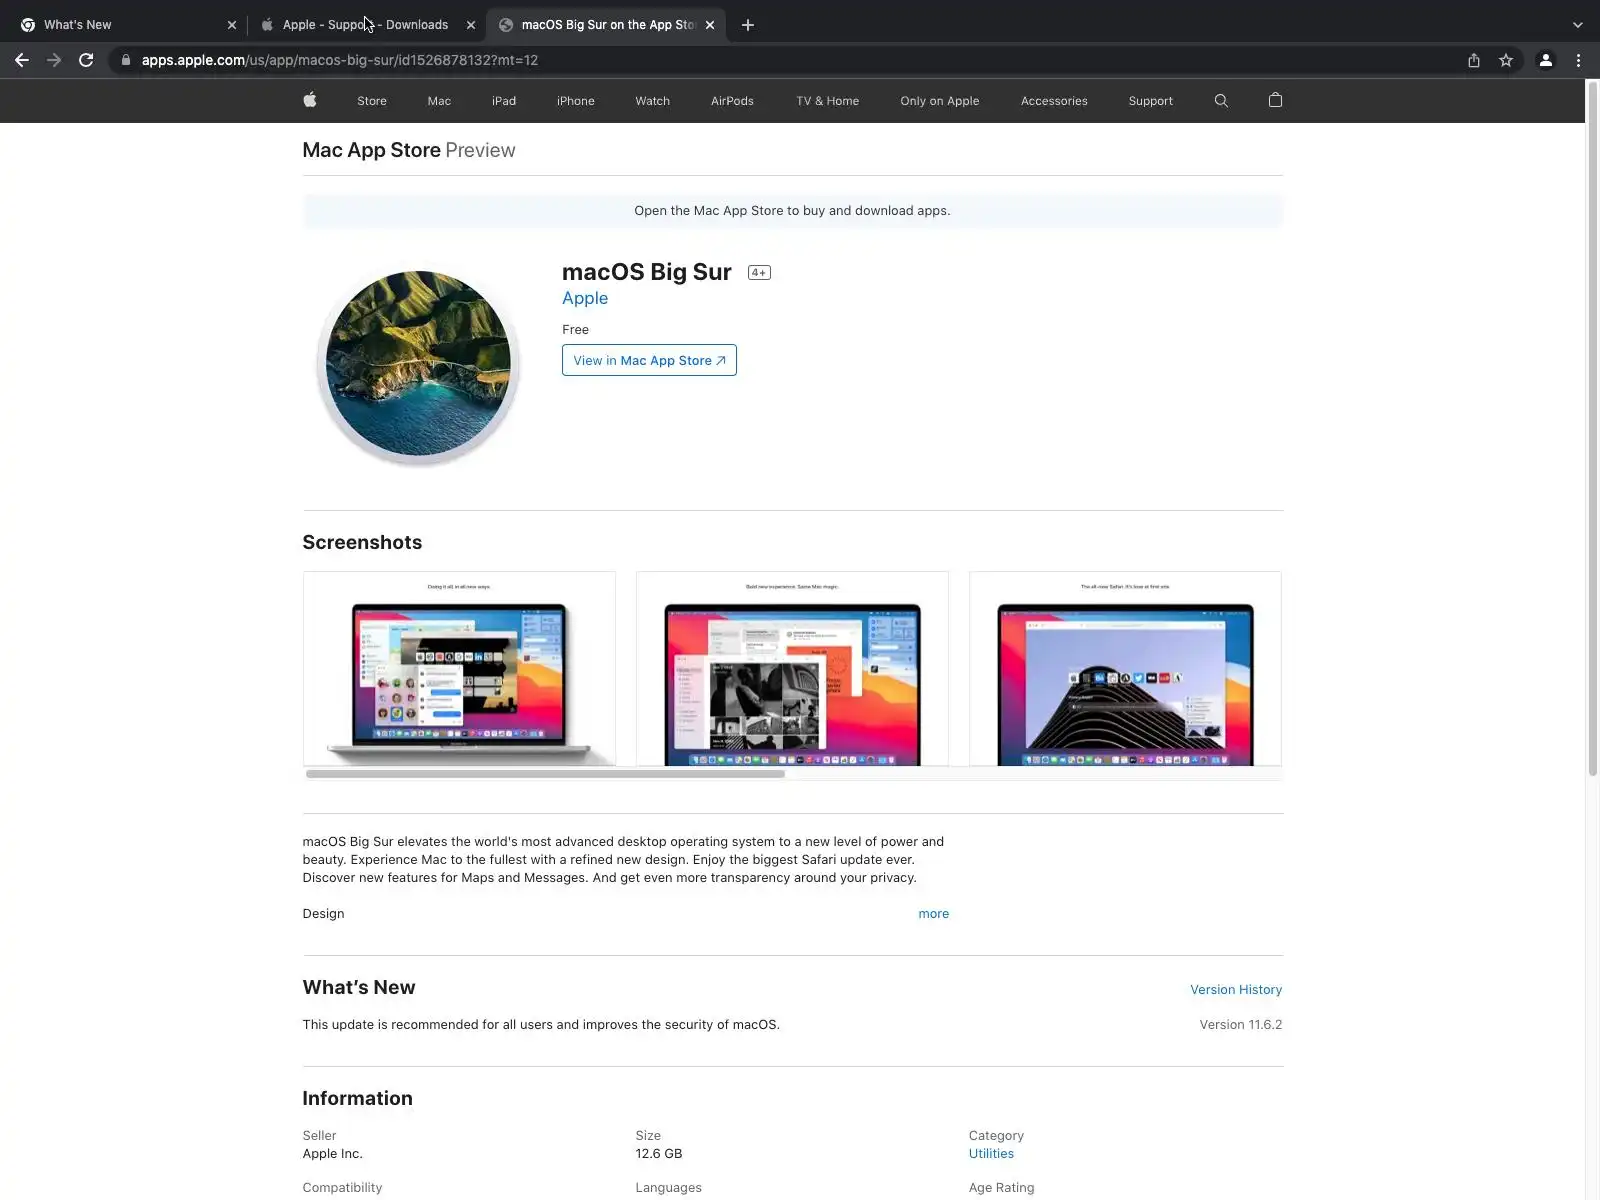Viewport: 1600px width, 1200px height.
Task: Open the Store menu item
Action: pyautogui.click(x=372, y=101)
